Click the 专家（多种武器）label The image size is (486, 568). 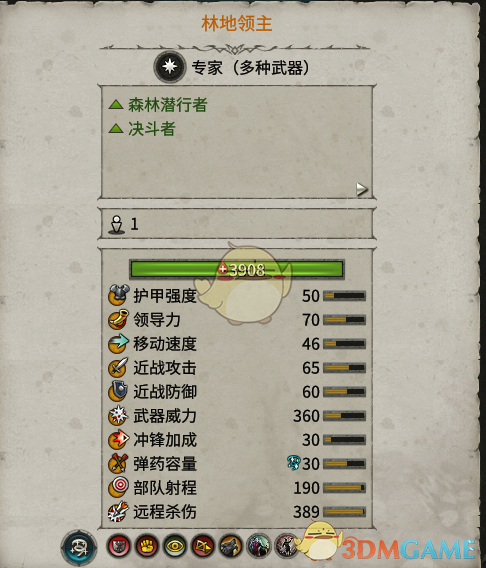click(250, 68)
